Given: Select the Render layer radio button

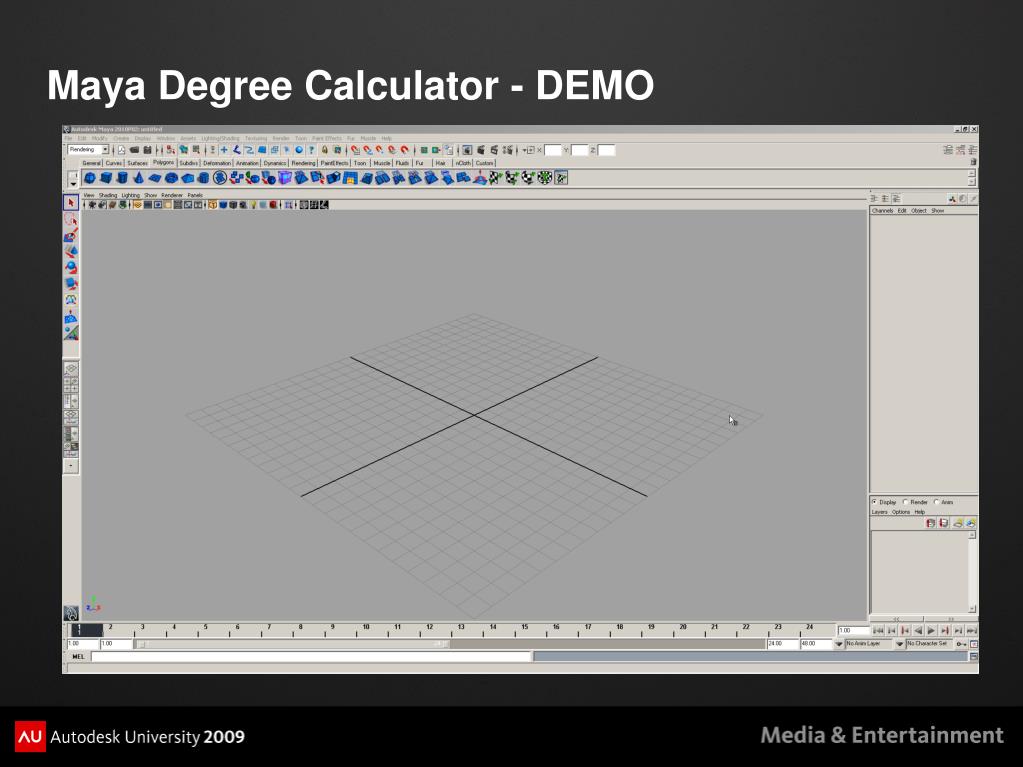Looking at the screenshot, I should tap(906, 502).
